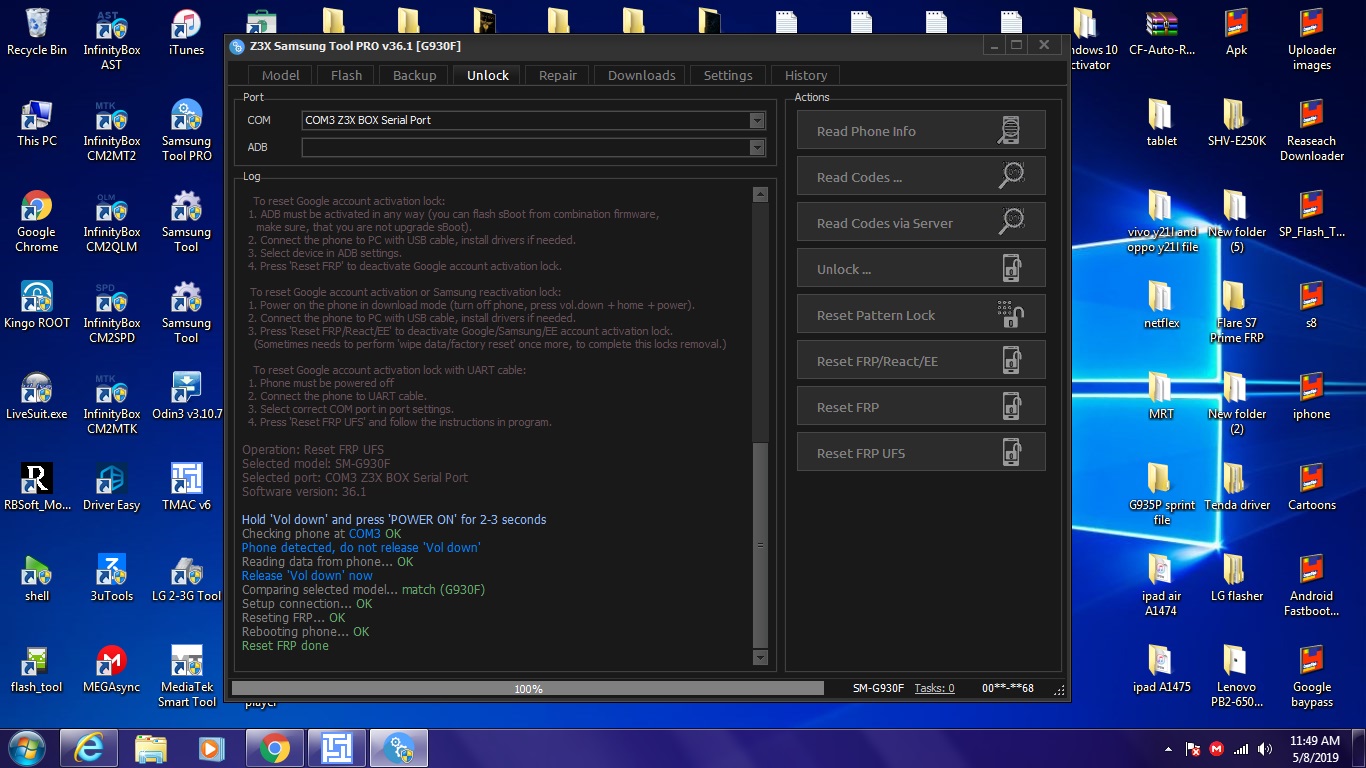Launch Samsung Tool PRO desktop shortcut
This screenshot has width=1366, height=768.
pos(186,131)
